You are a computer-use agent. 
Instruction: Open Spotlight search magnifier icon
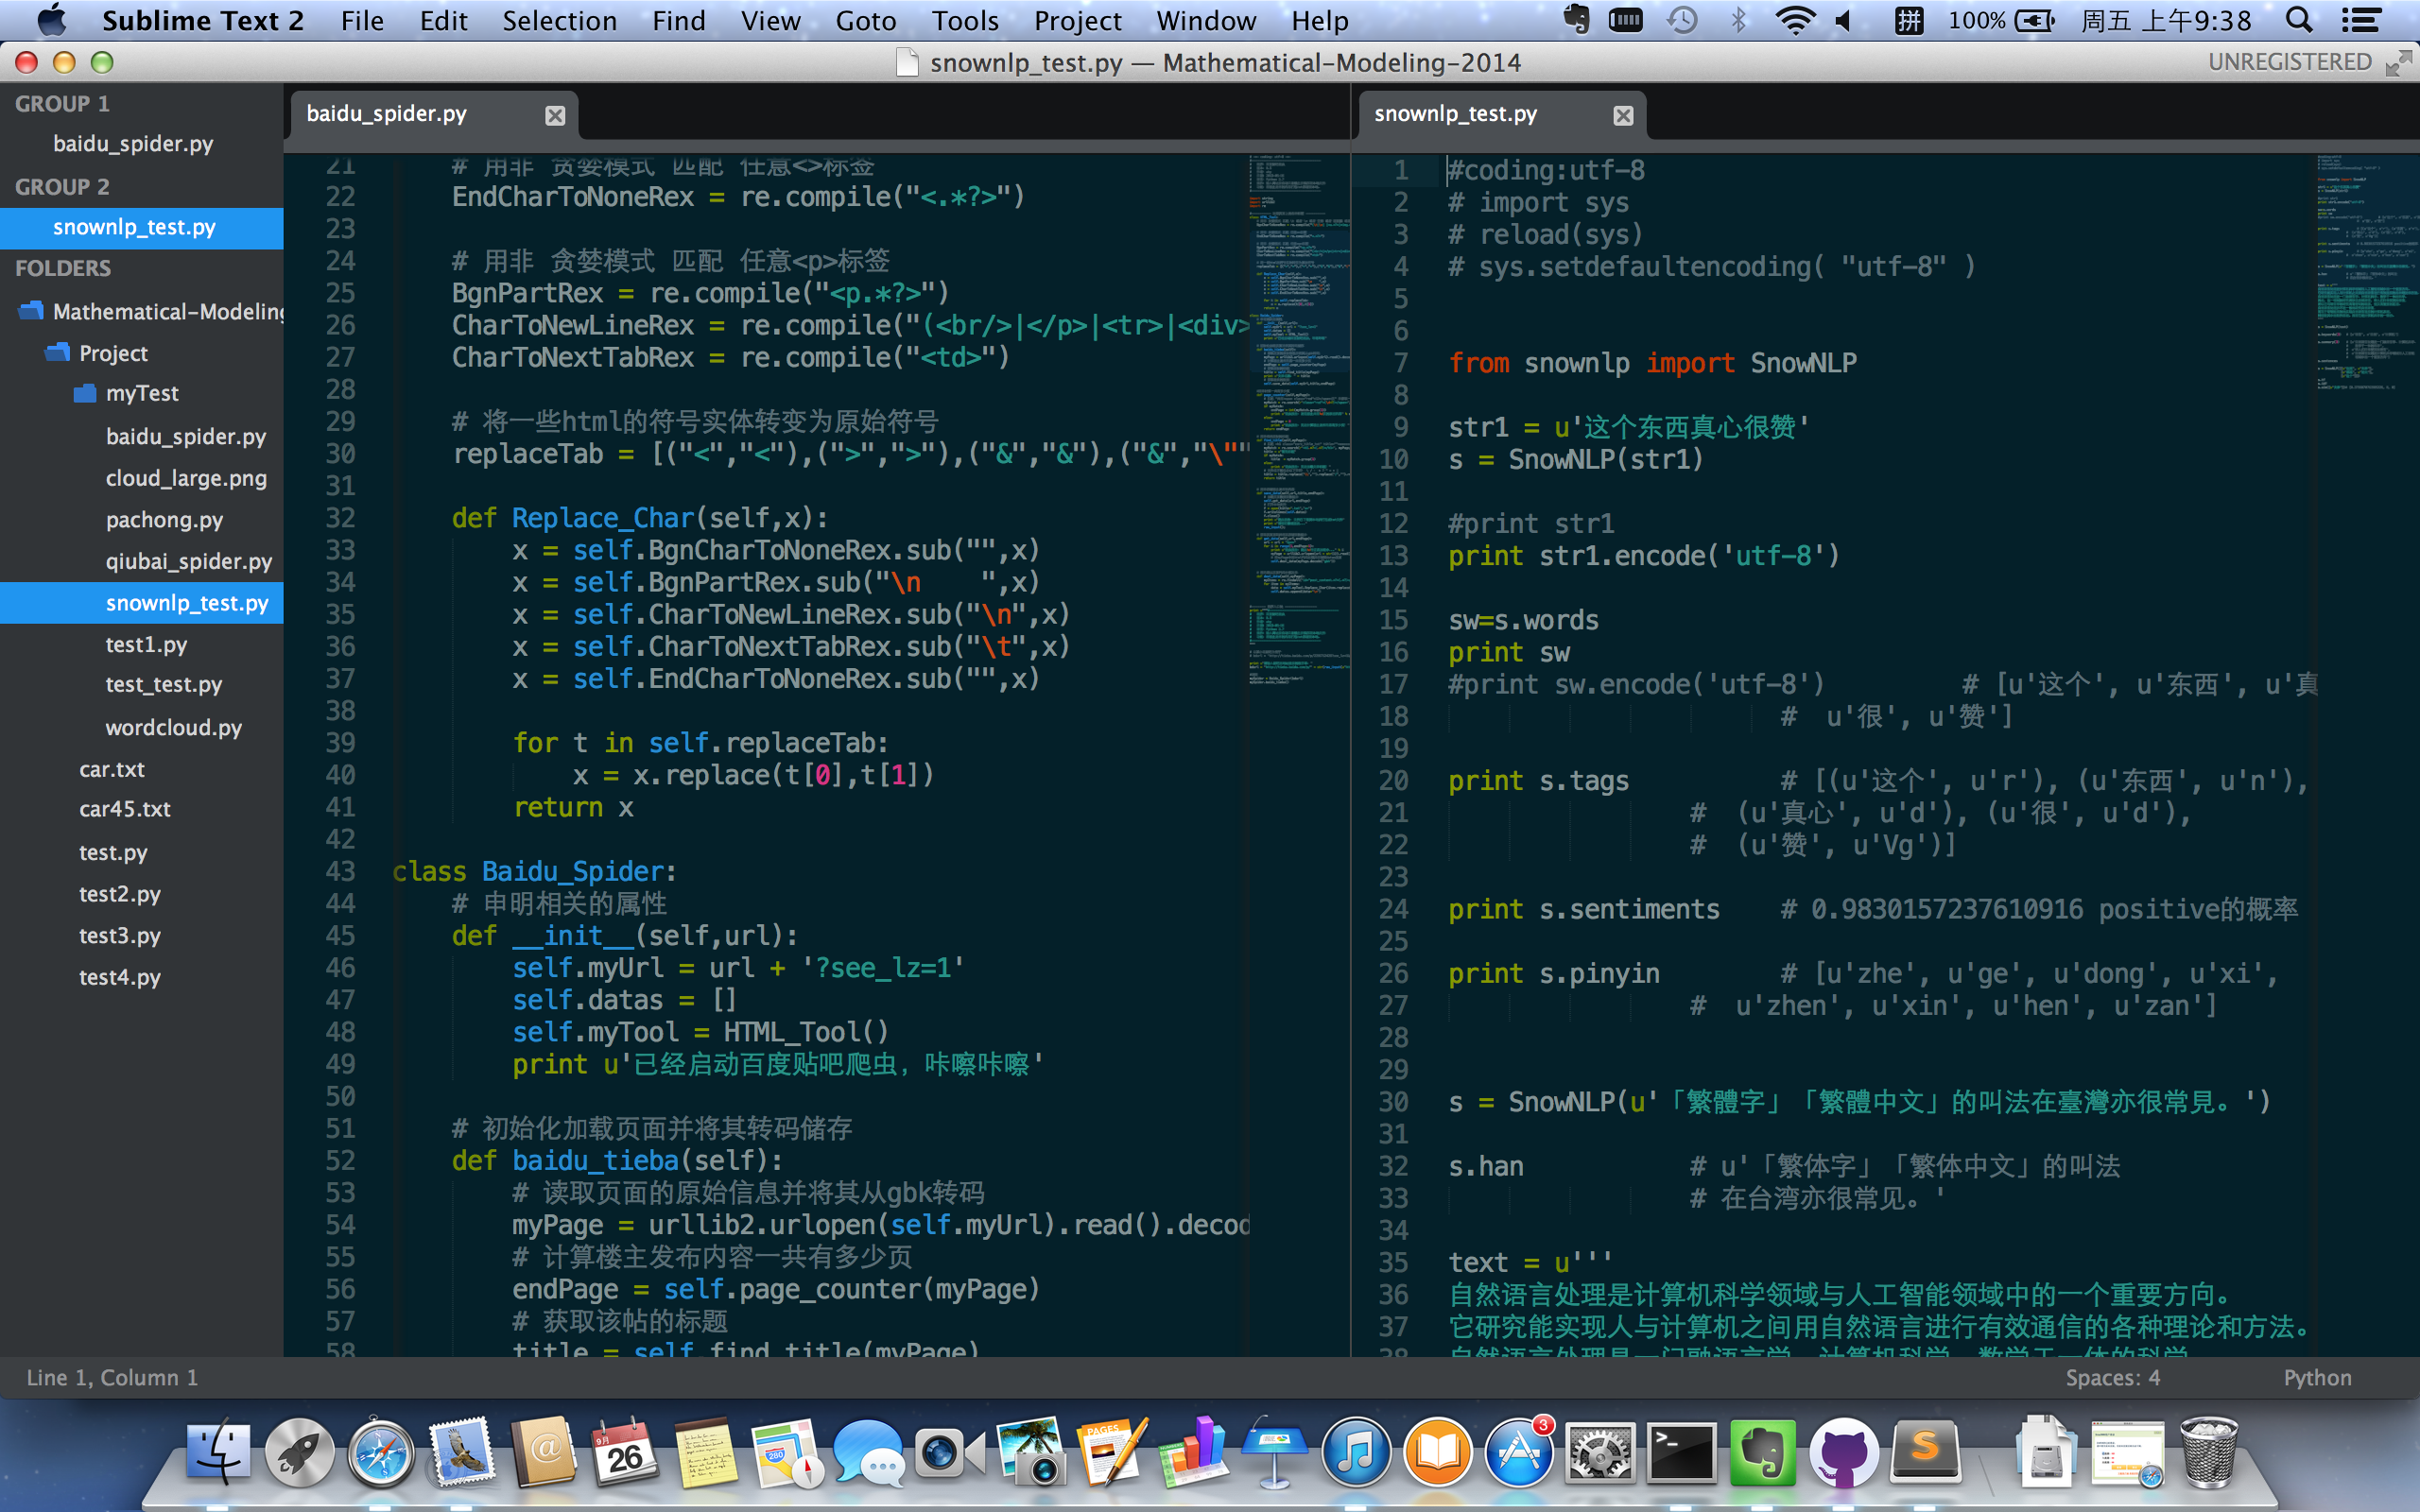tap(2299, 20)
